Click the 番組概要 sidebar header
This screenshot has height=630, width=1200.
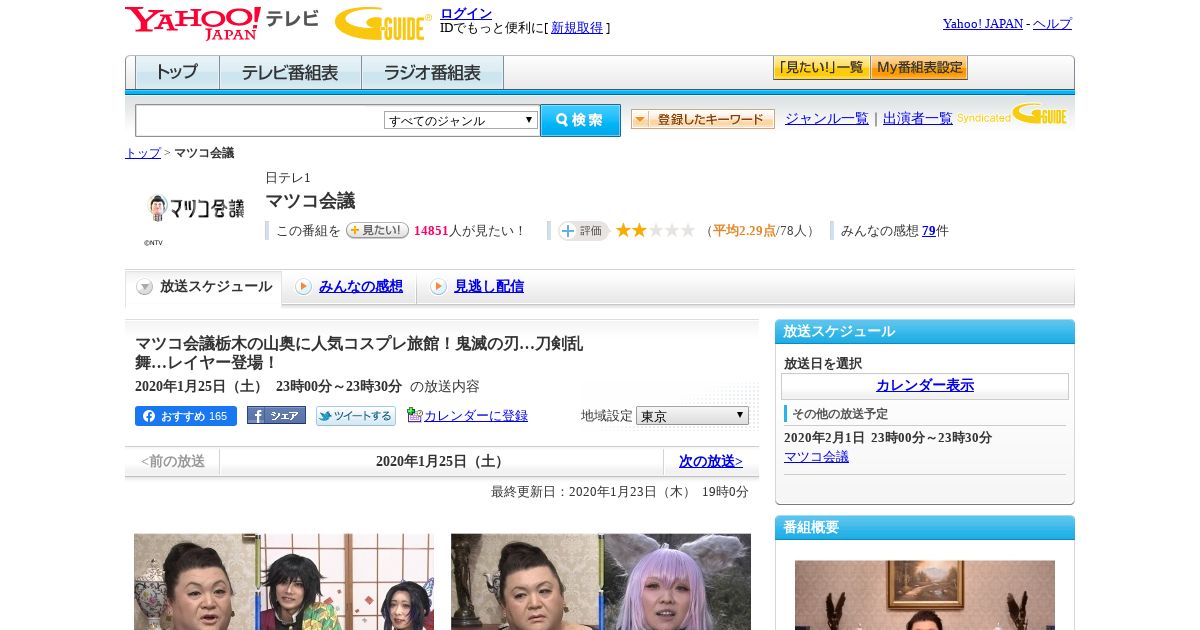coord(925,528)
